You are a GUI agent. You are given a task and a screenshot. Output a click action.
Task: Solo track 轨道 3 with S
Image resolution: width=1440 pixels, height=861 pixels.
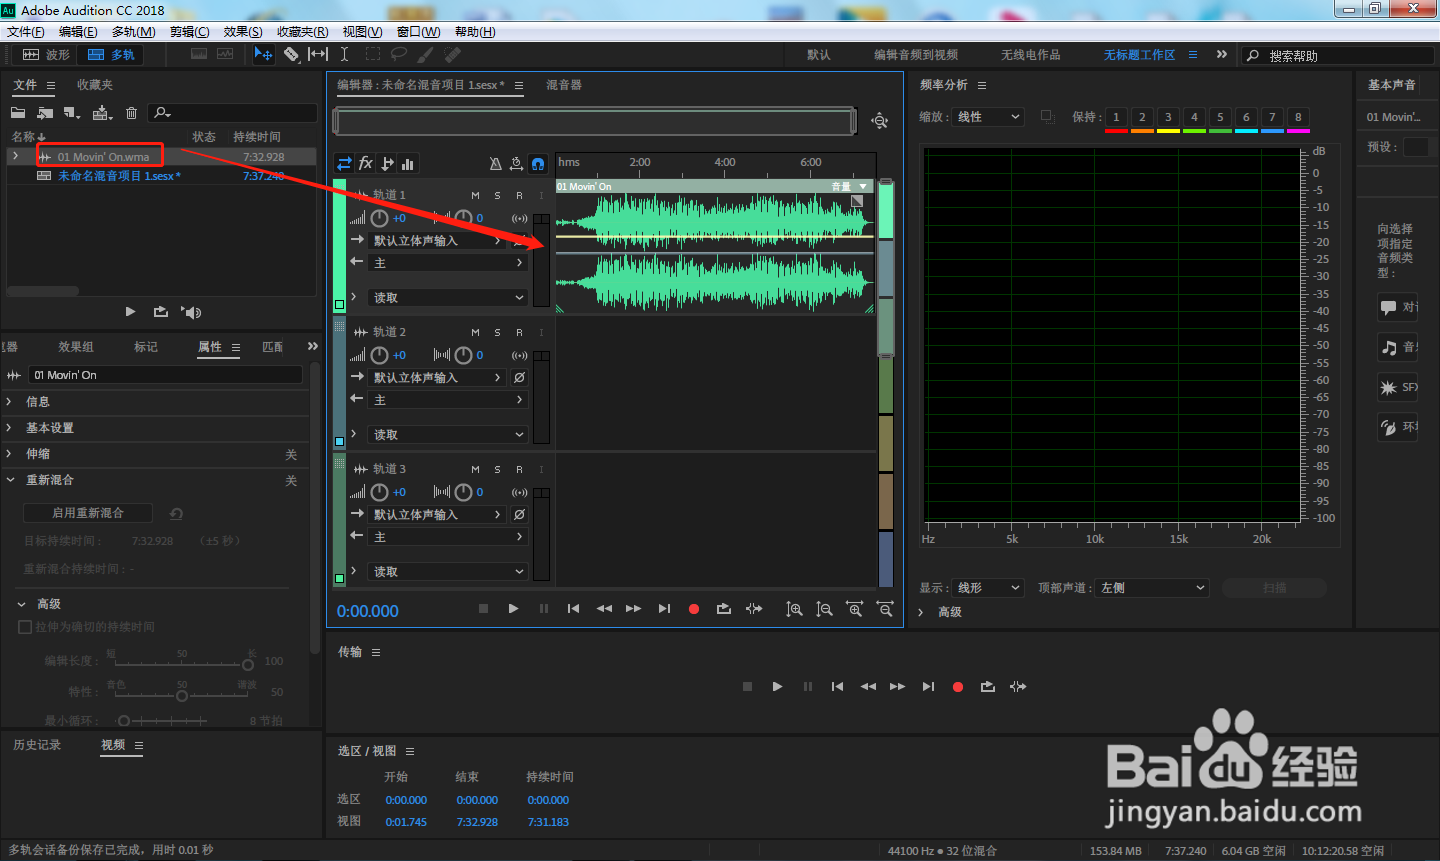(497, 469)
